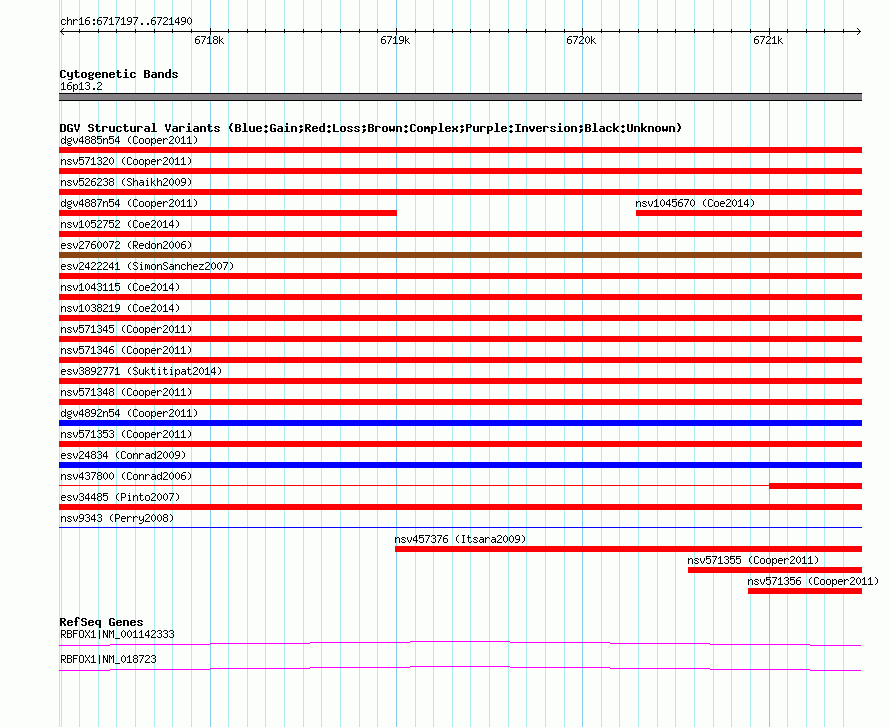Select the nsv437800 (Conrad2006) variant label

point(126,476)
